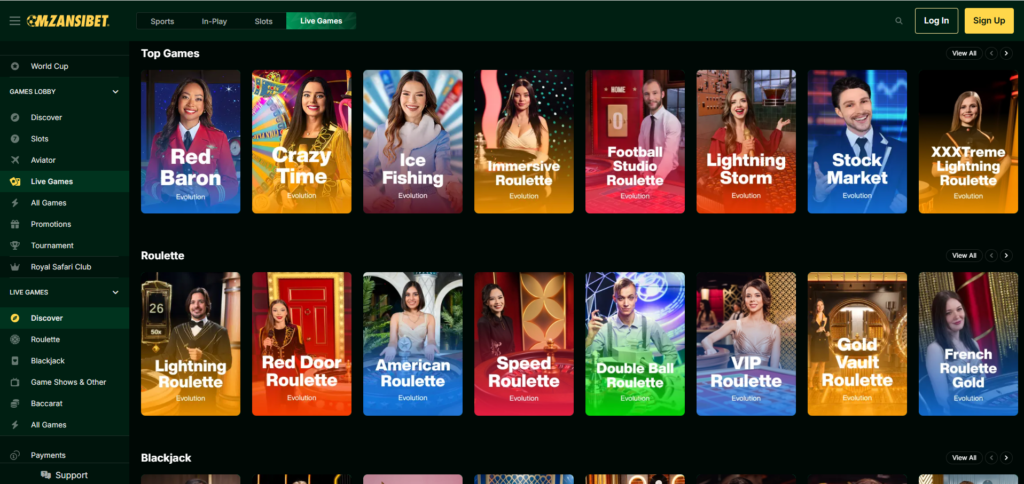Show previous Blackjack games with left arrow
Viewport: 1024px width, 484px height.
pos(991,458)
